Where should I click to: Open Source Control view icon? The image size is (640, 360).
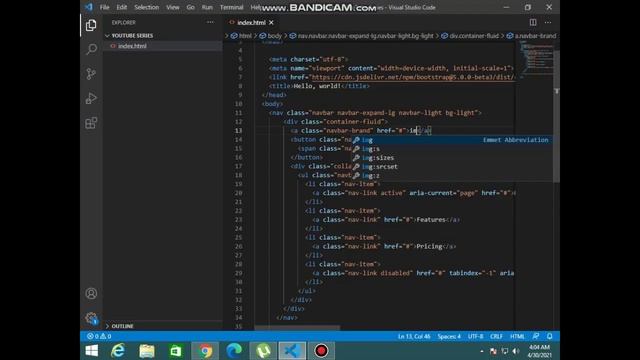(x=91, y=74)
